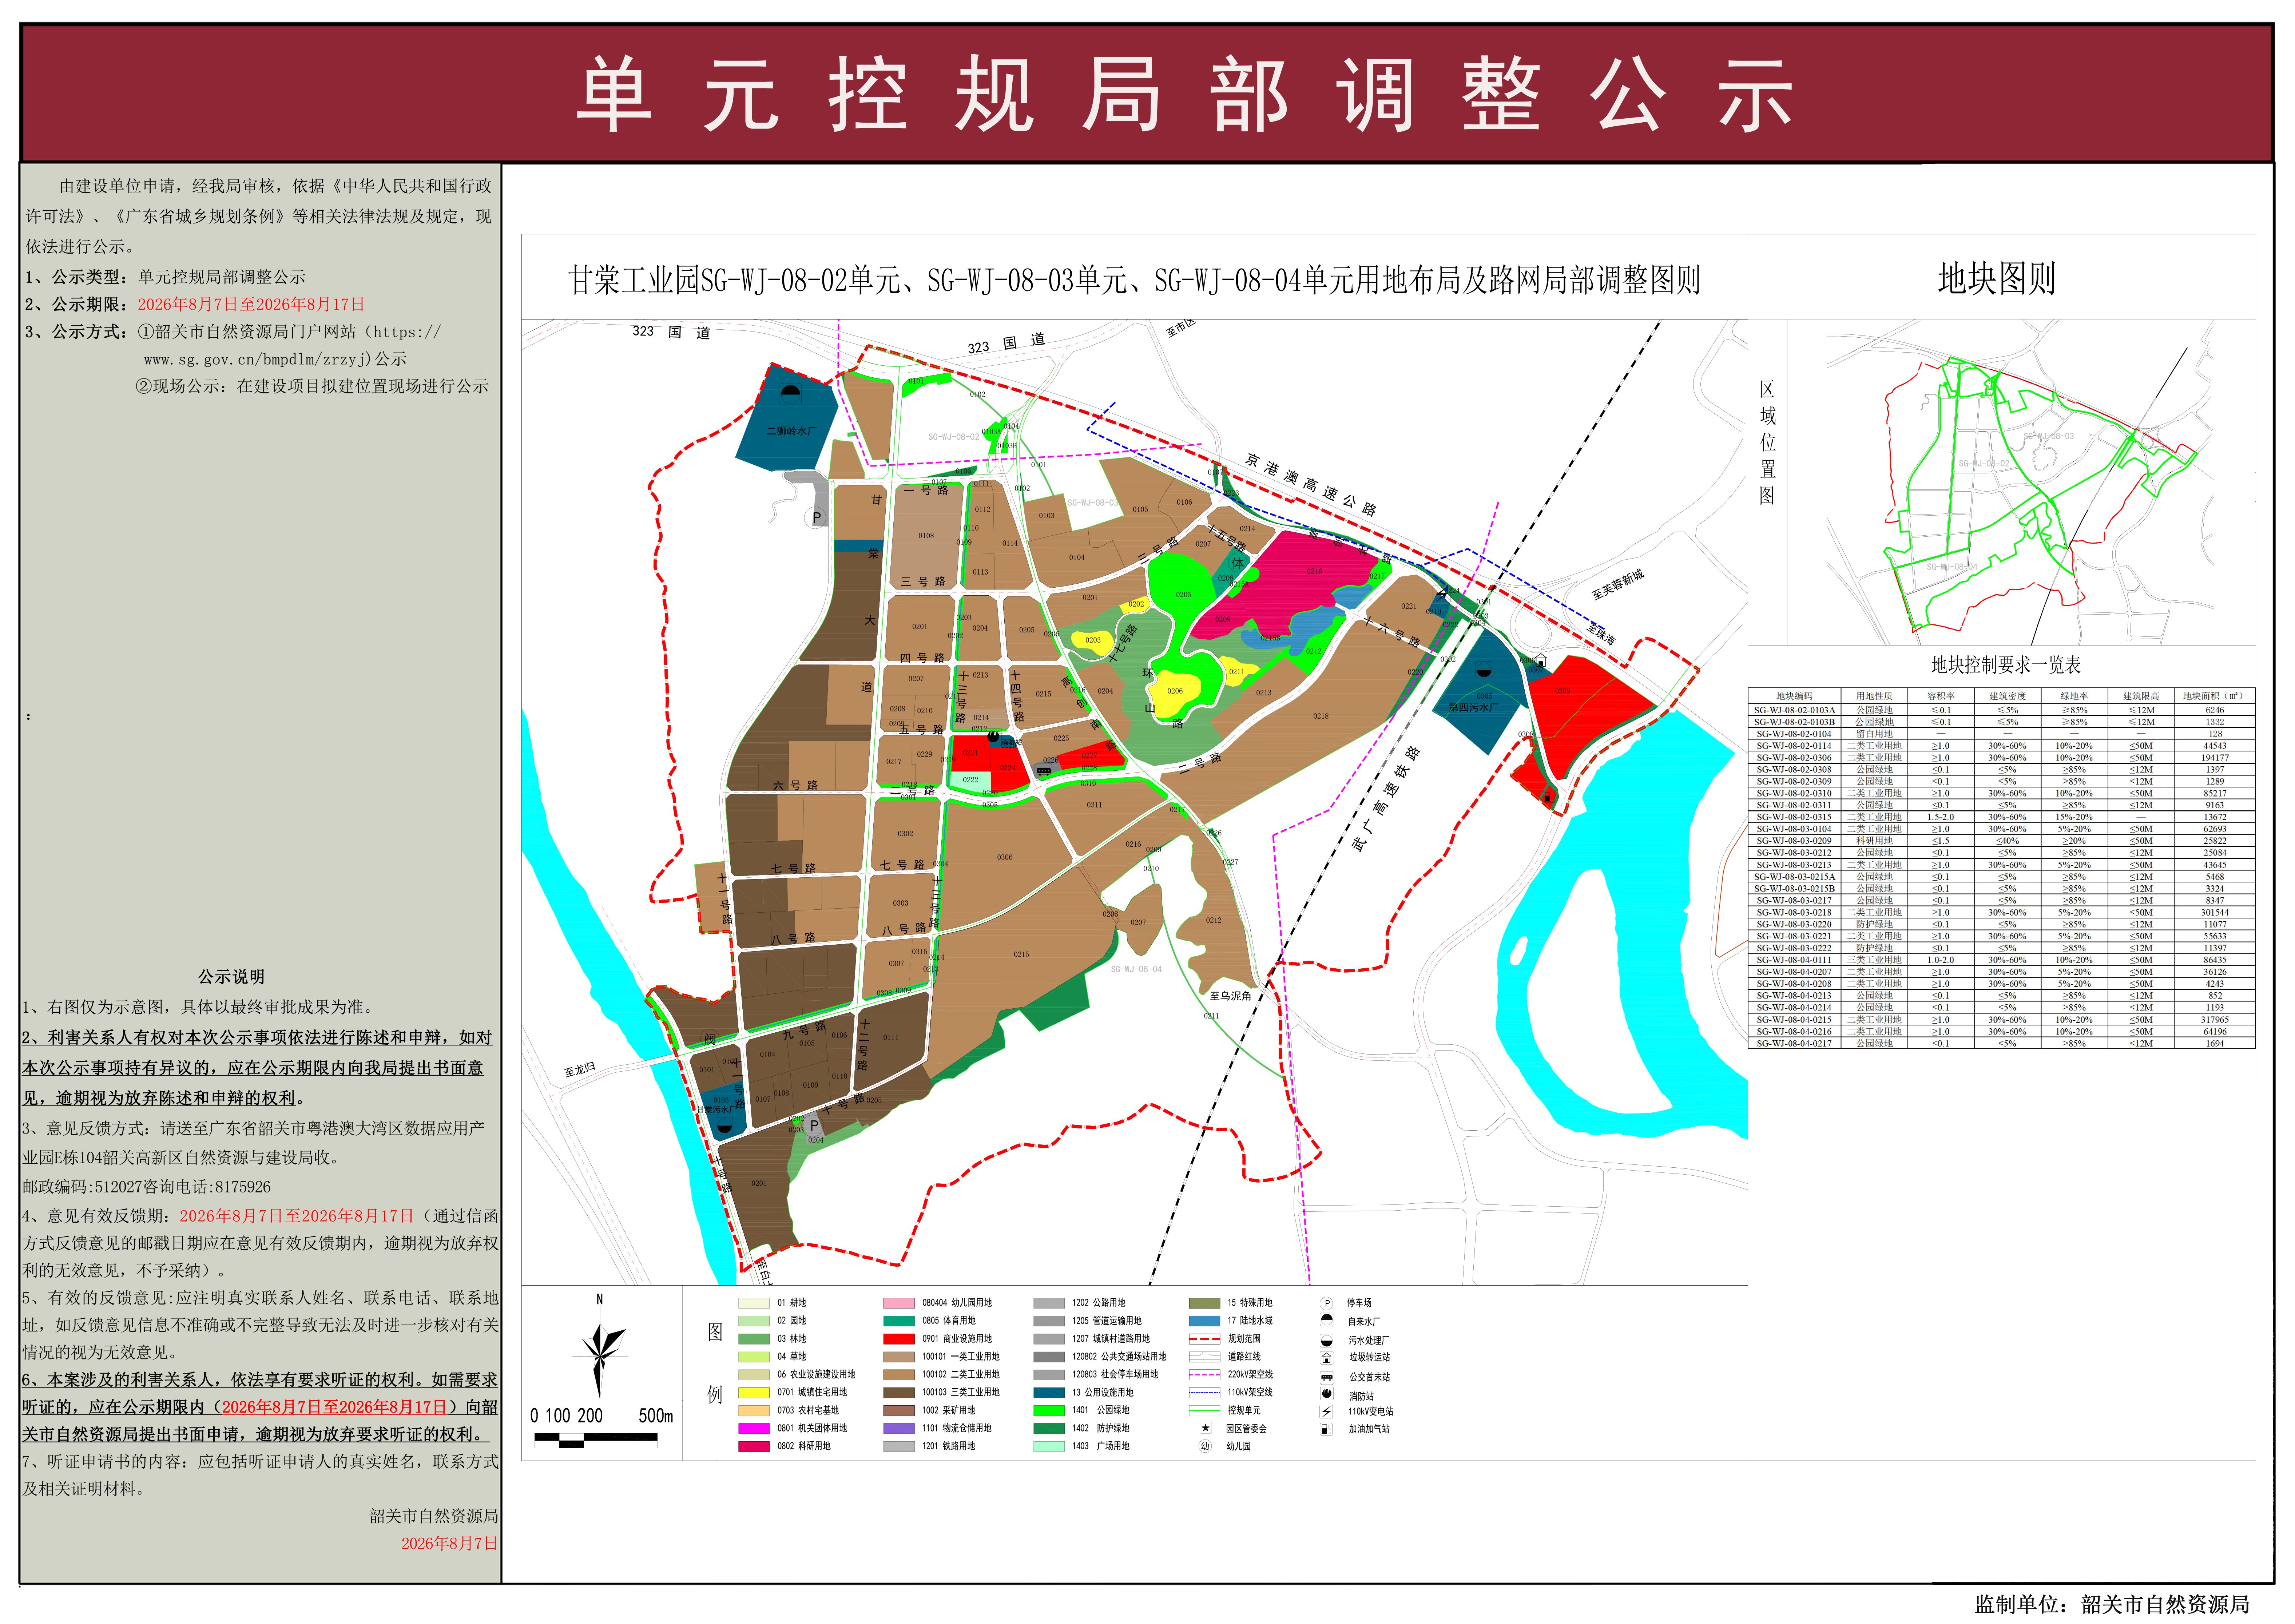The image size is (2295, 1624).
Task: Click the 100102 二类工业用地 brown swatch
Action: (x=899, y=1375)
